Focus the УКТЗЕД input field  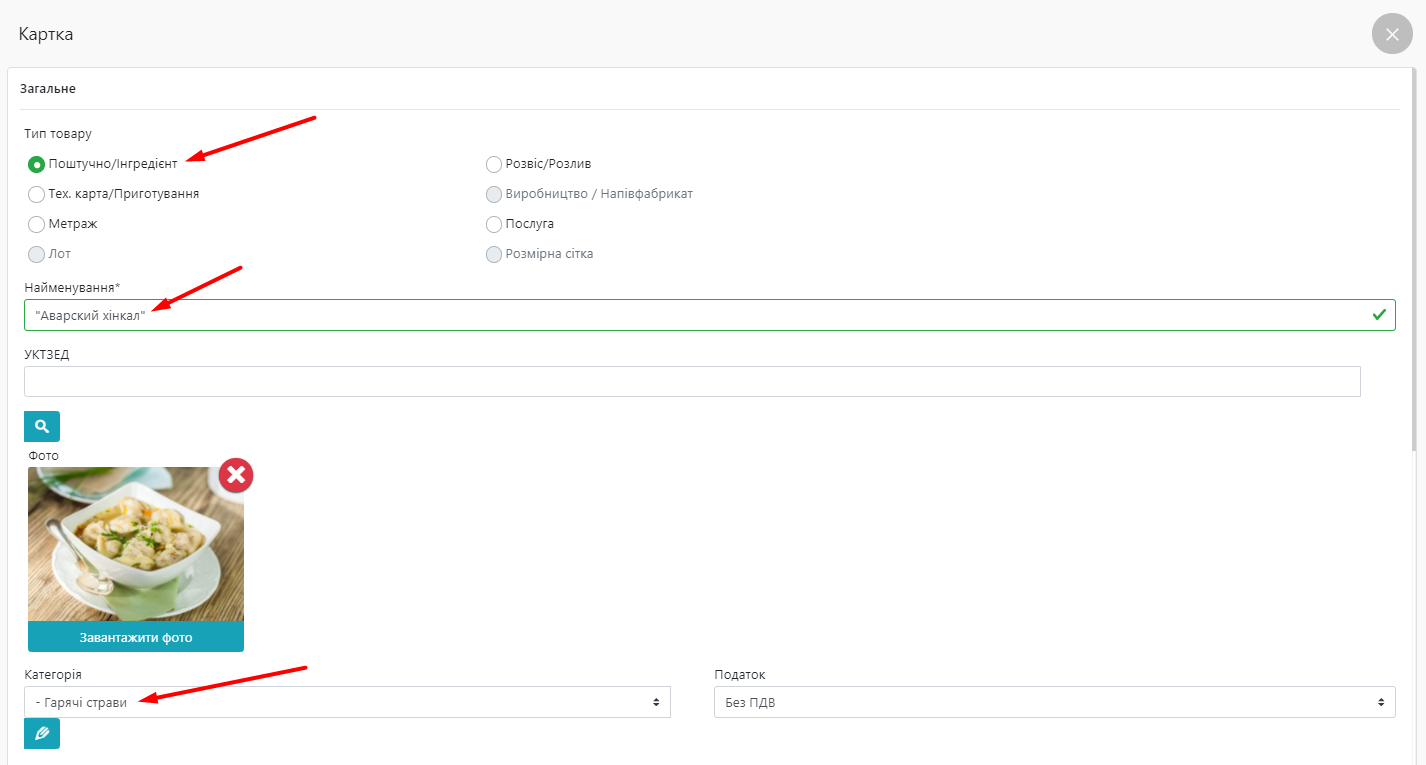click(692, 381)
